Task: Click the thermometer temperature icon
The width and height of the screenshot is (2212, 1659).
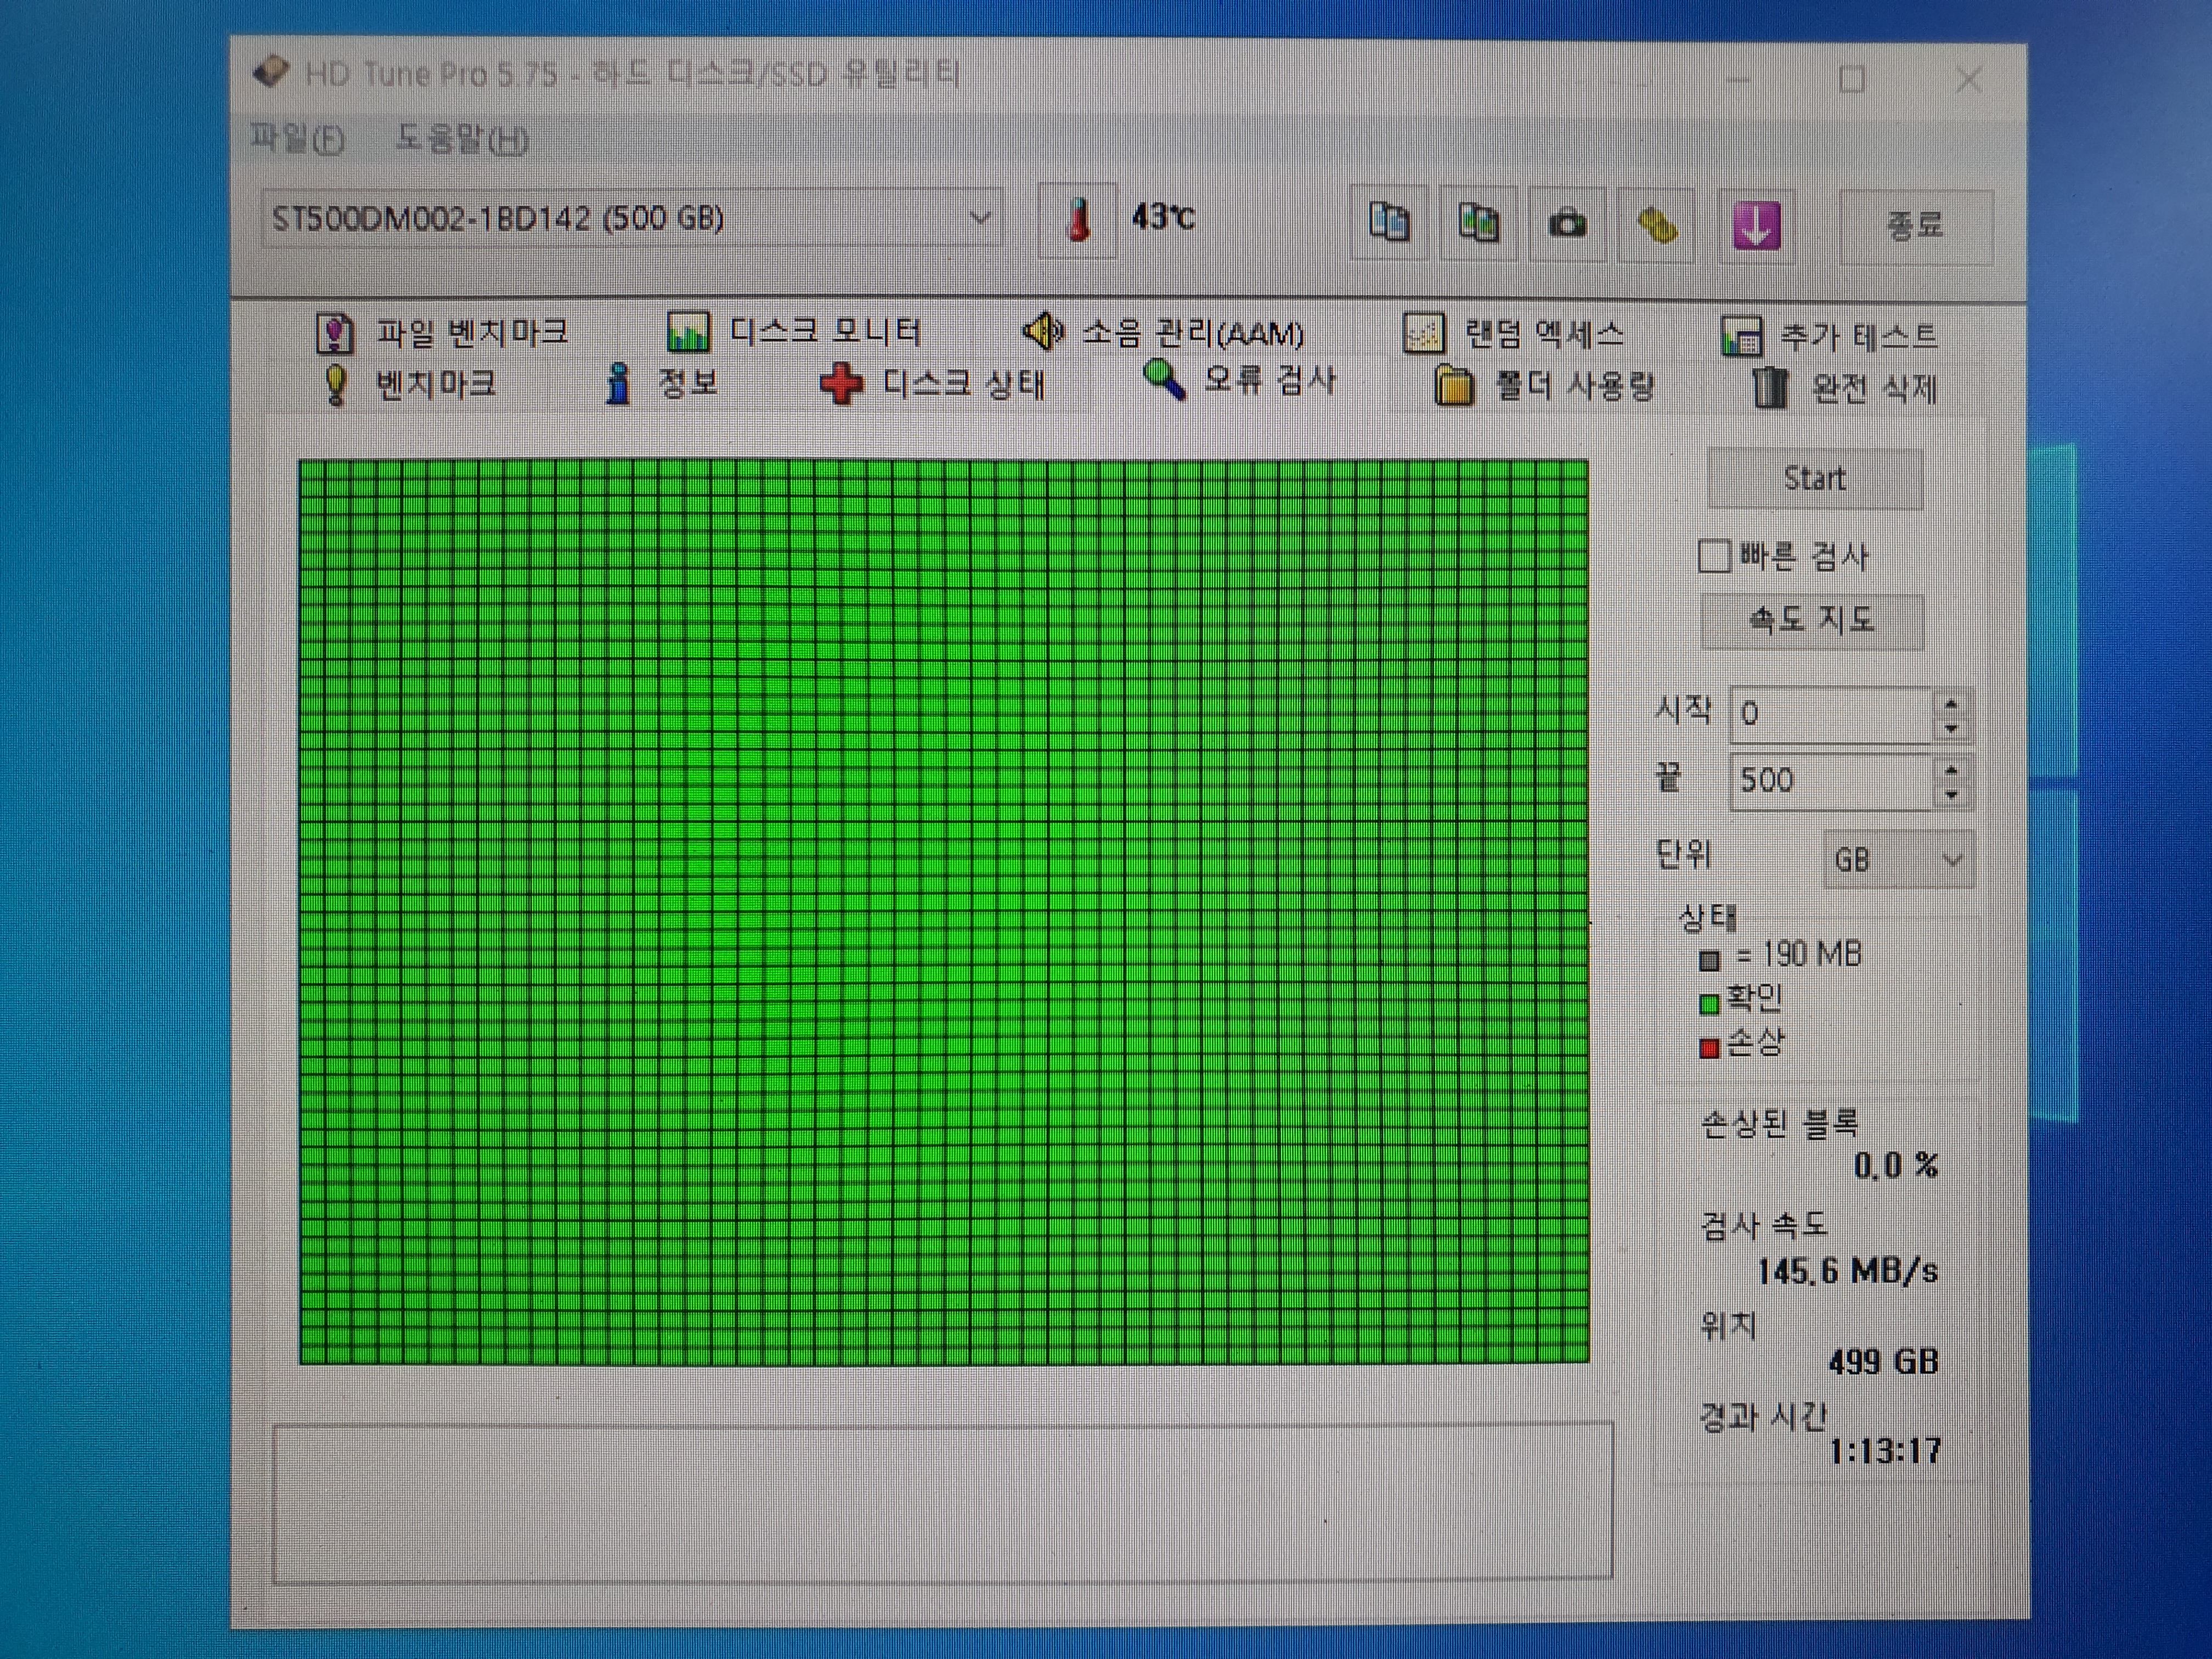Action: 1078,219
